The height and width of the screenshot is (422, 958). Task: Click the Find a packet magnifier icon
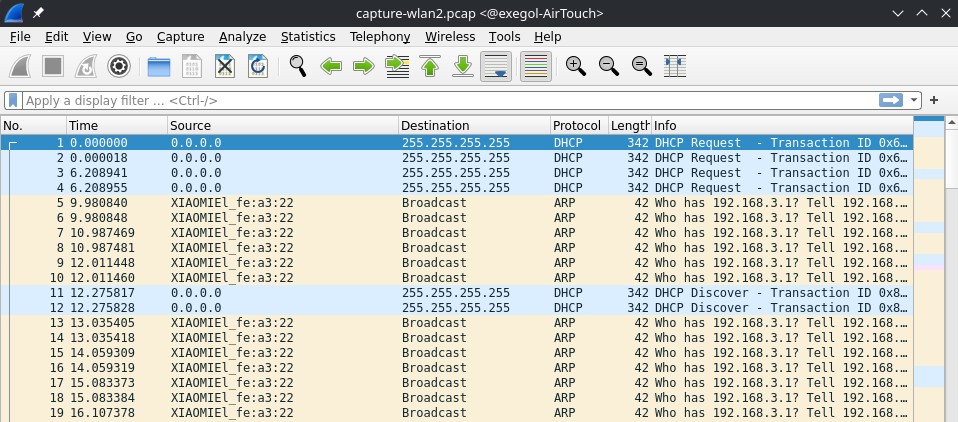pos(297,67)
